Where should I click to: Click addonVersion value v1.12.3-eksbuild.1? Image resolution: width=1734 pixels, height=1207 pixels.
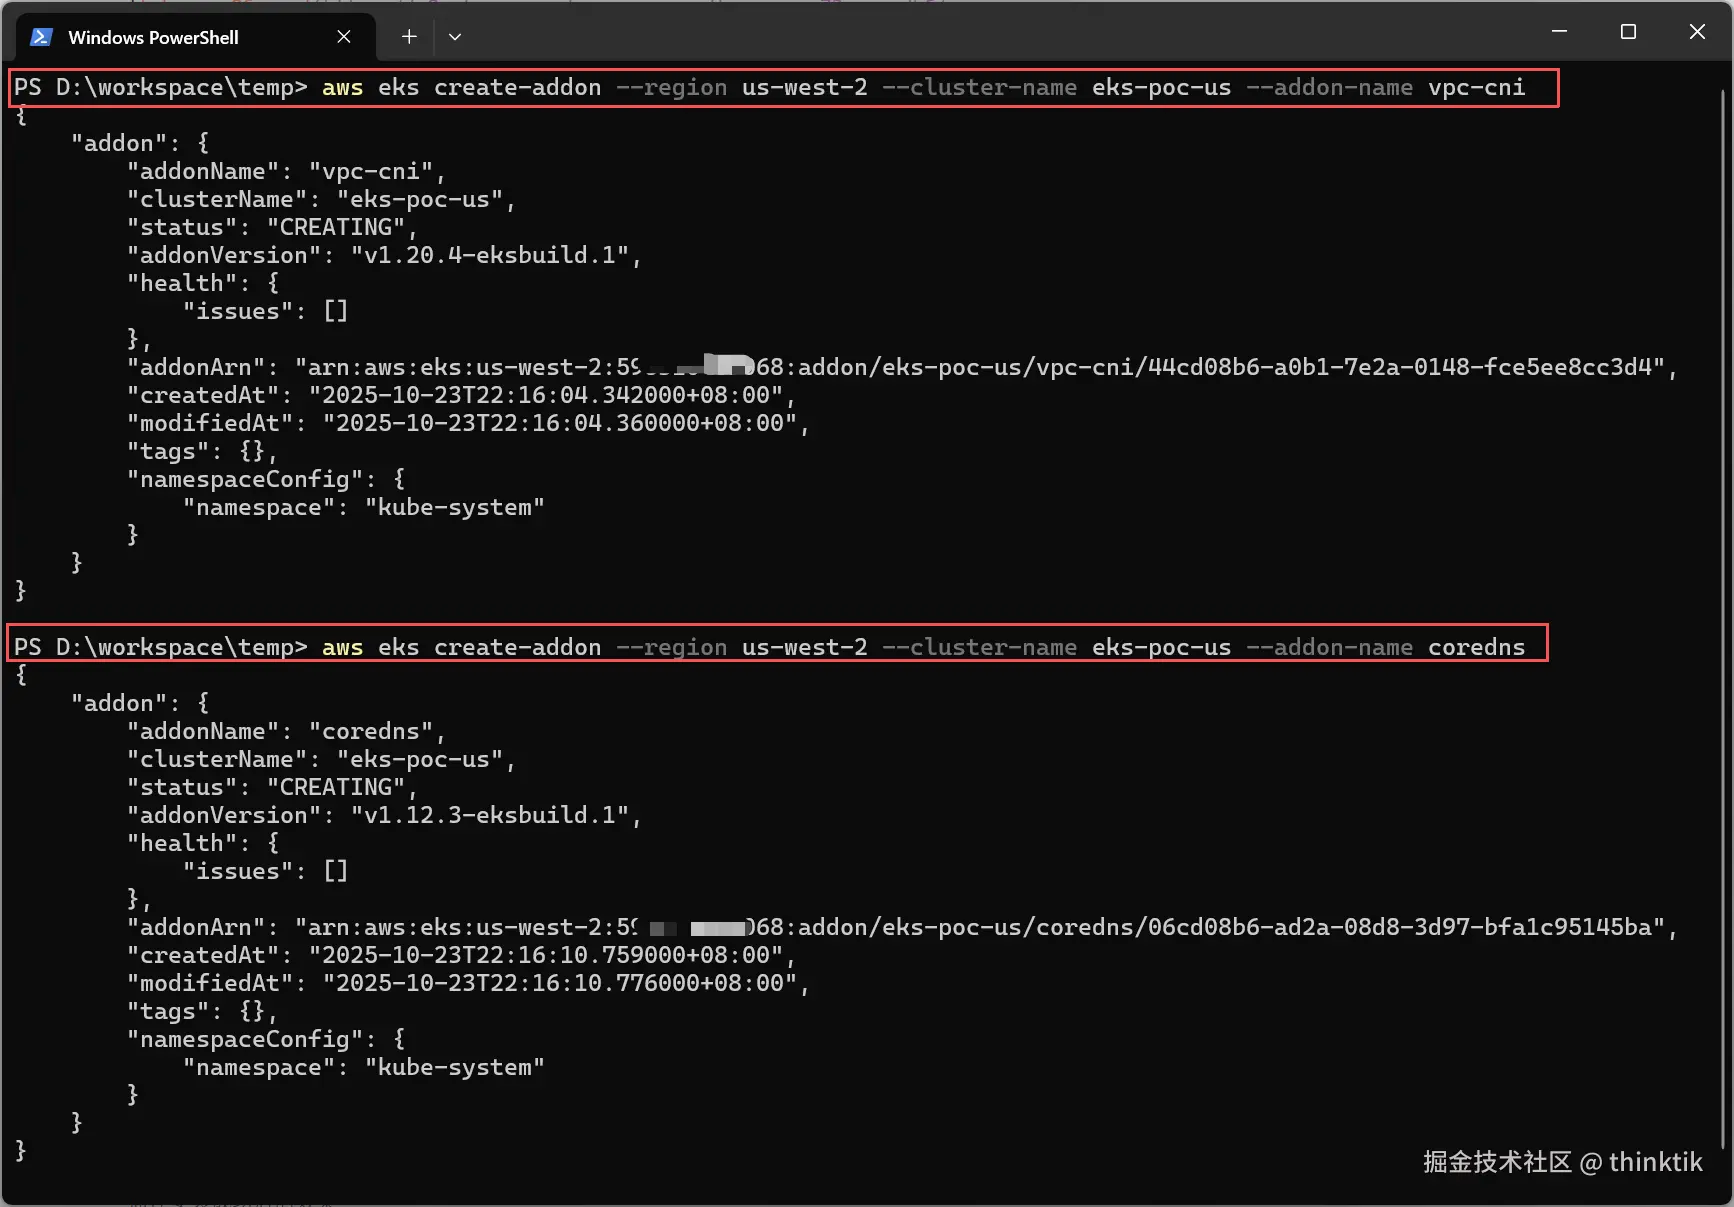[489, 815]
